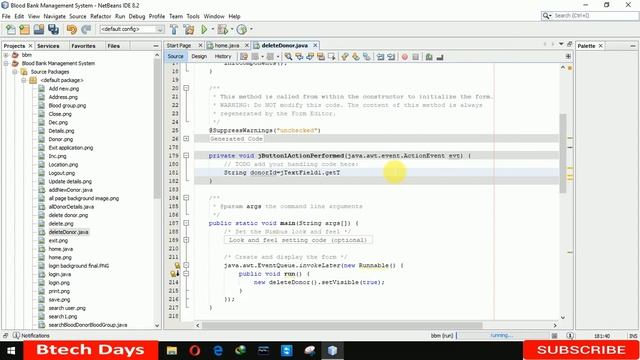
Task: Collapse the main method fold at line 187
Action: coord(186,223)
